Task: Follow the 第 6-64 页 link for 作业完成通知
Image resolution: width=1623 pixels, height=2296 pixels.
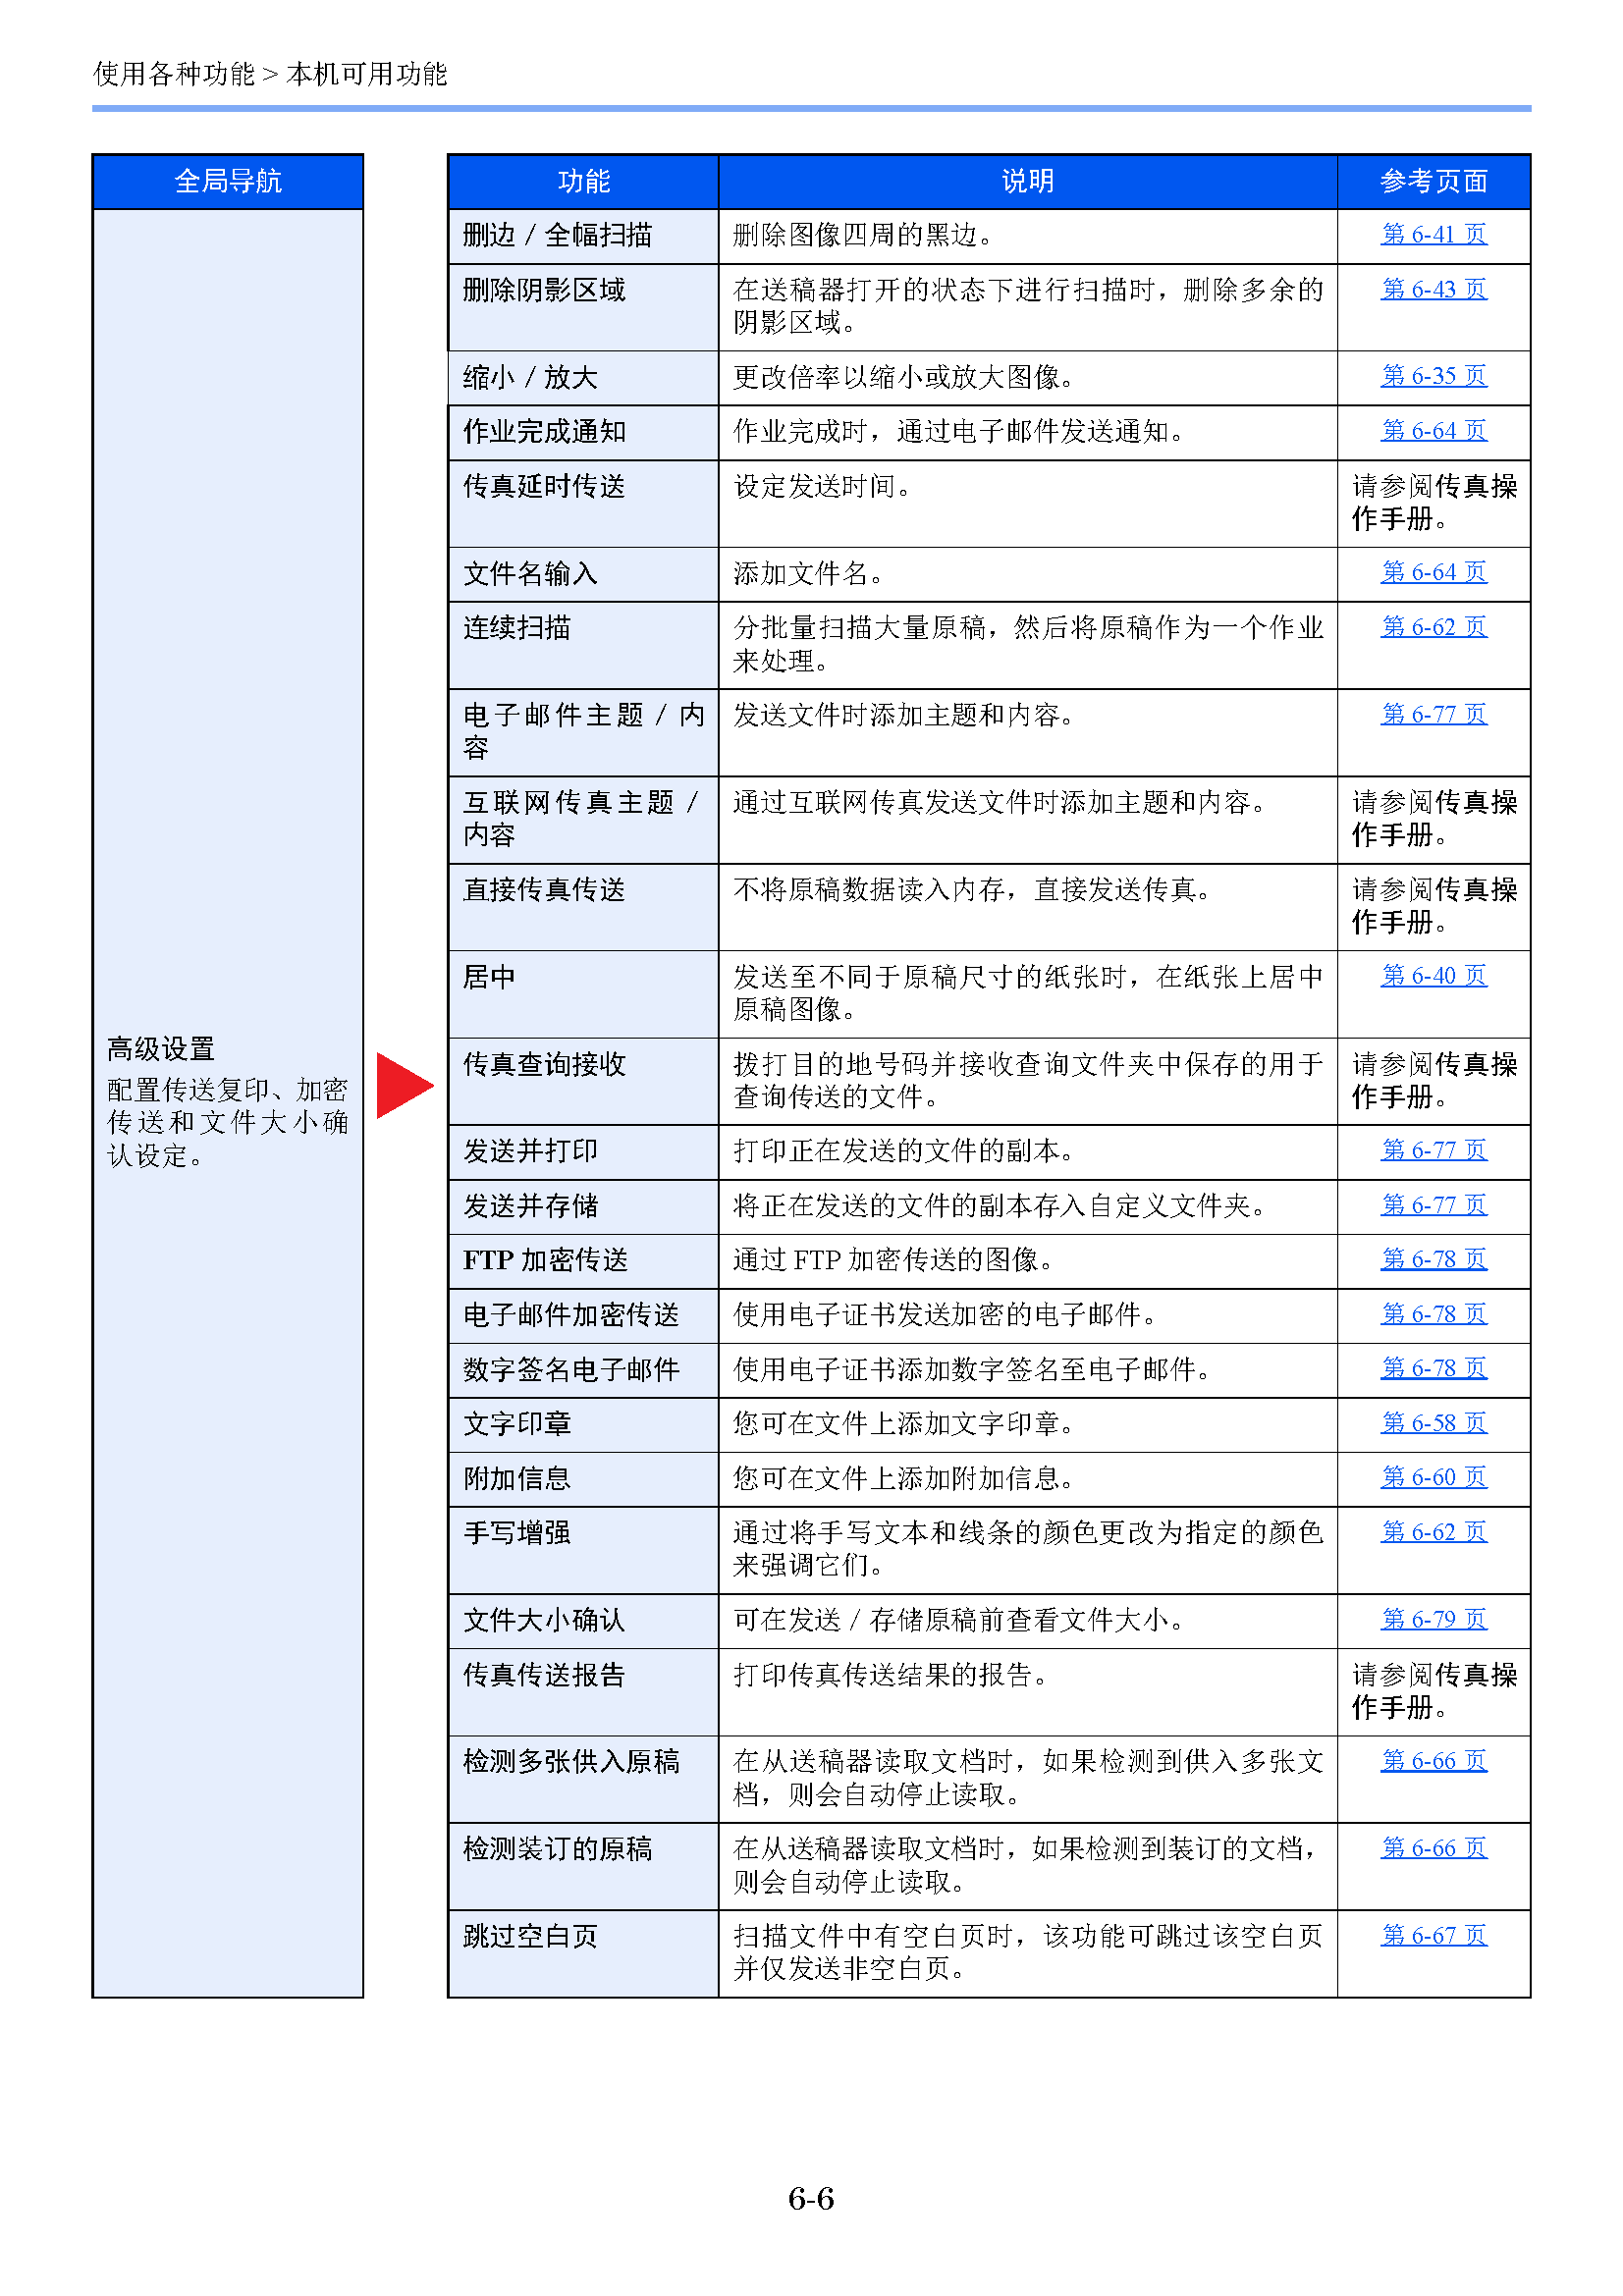Action: [1433, 431]
